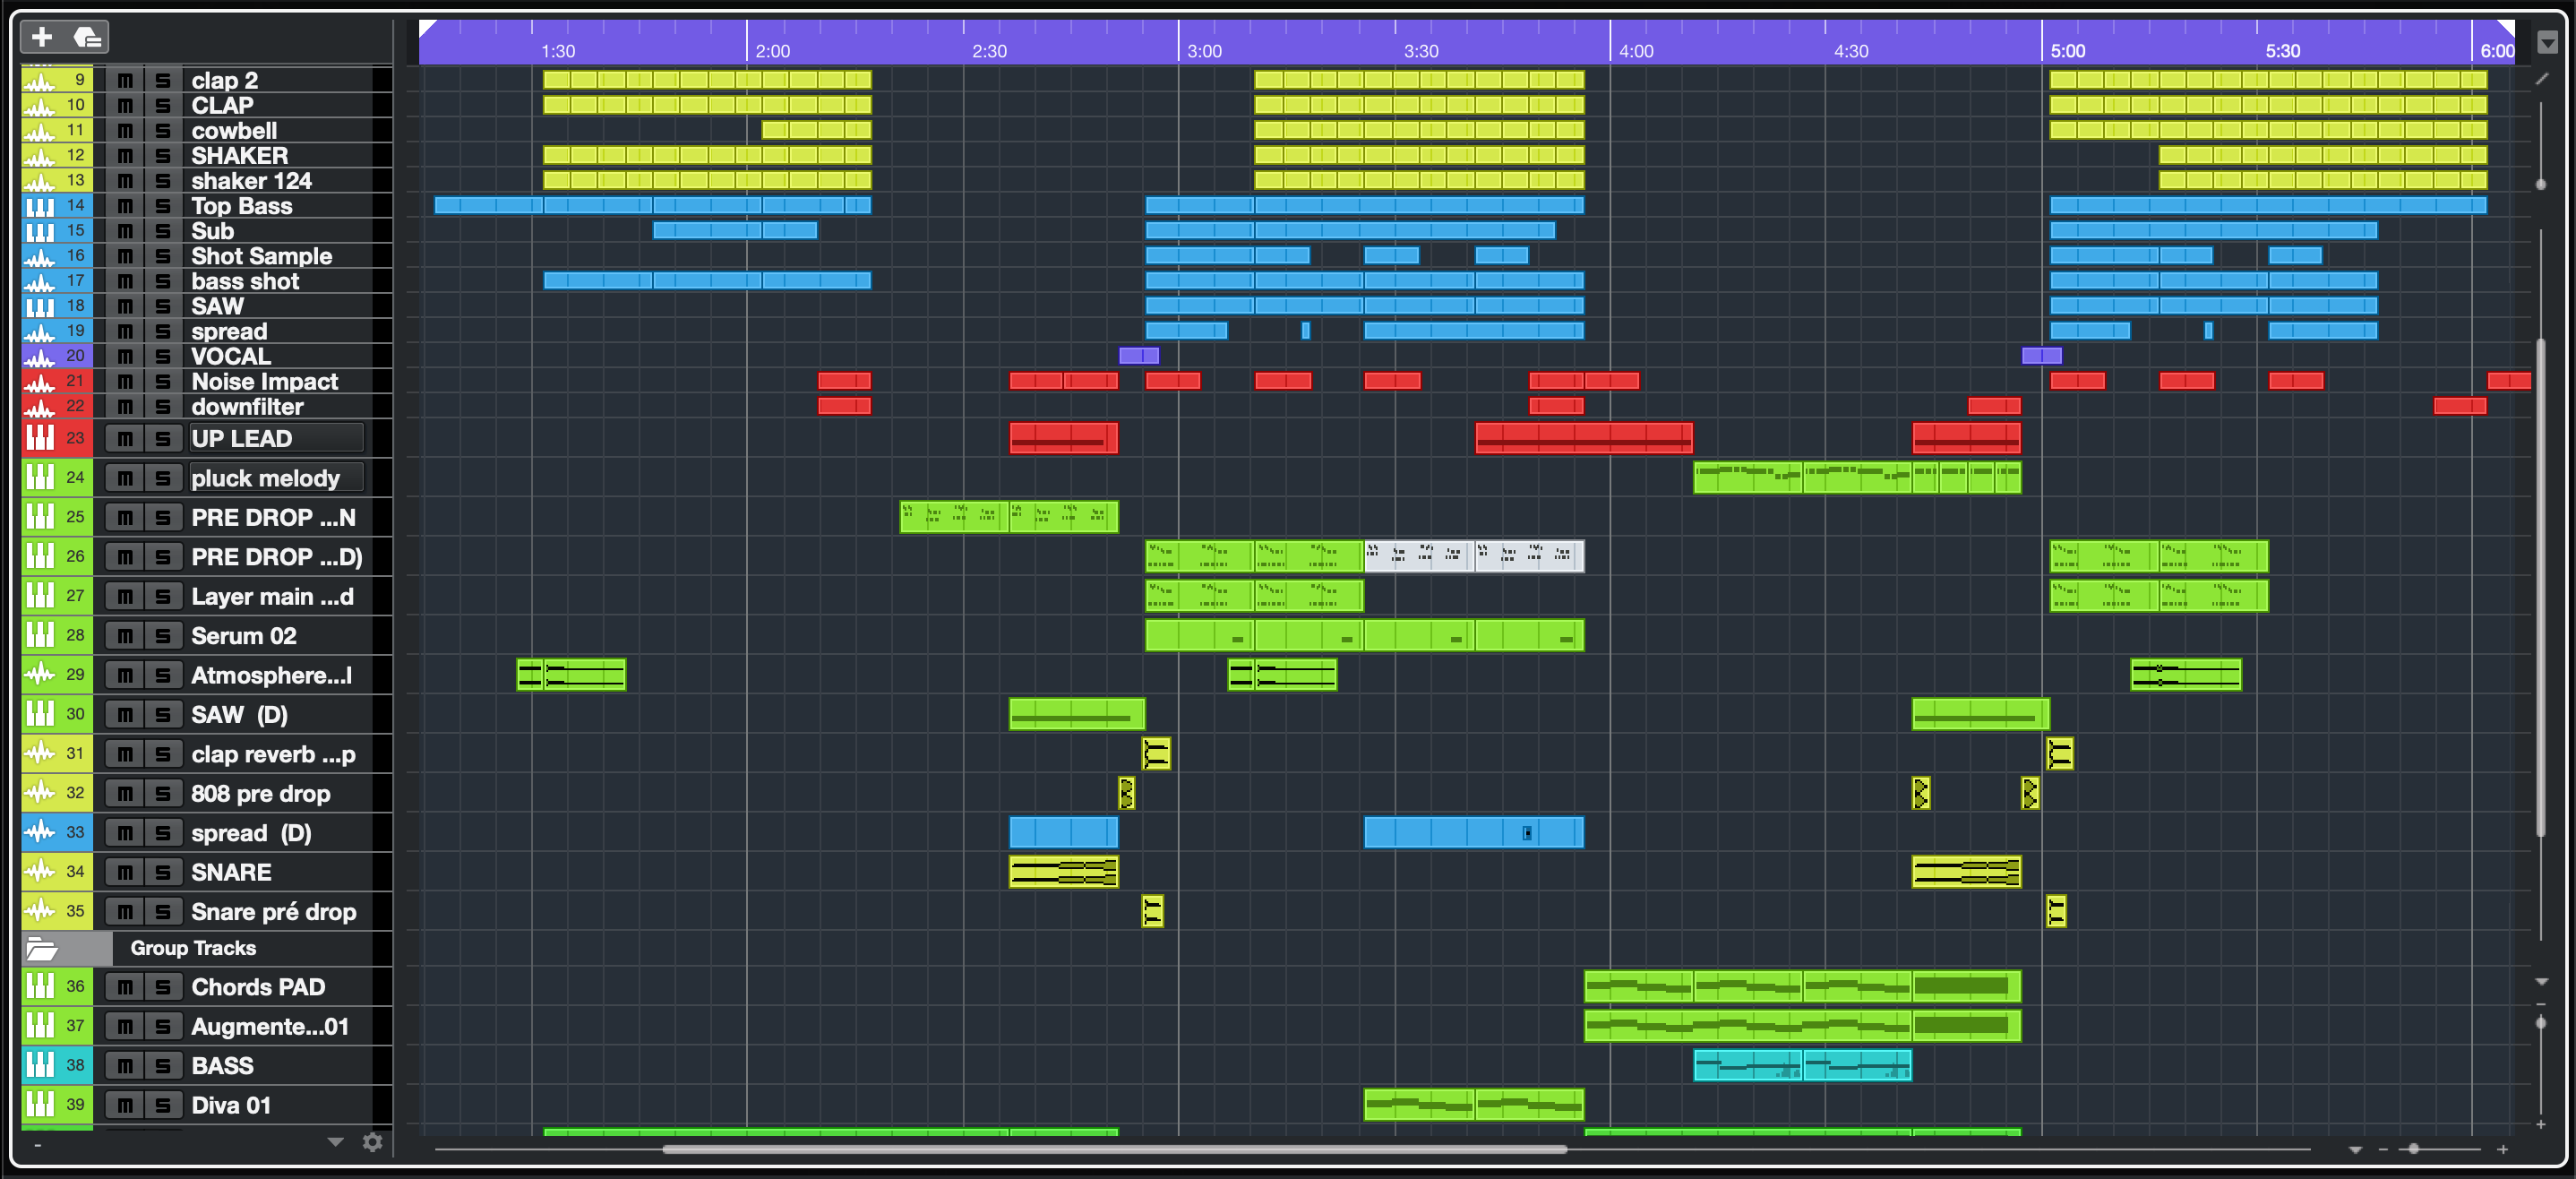
Task: Click the horizontal timeline scrollbar
Action: (x=1114, y=1149)
